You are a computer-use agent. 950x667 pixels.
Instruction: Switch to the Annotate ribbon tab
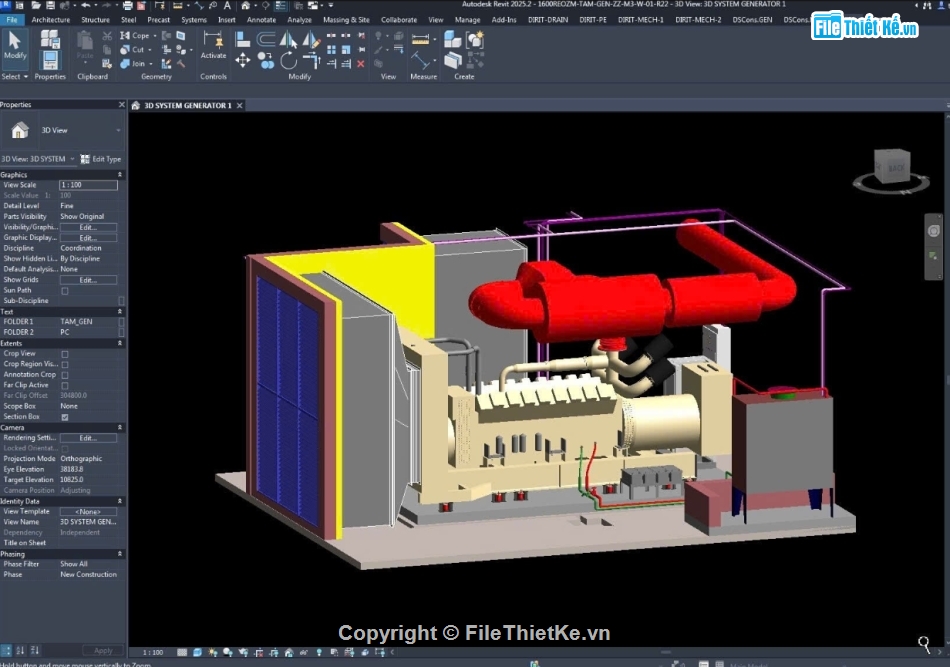pyautogui.click(x=261, y=19)
